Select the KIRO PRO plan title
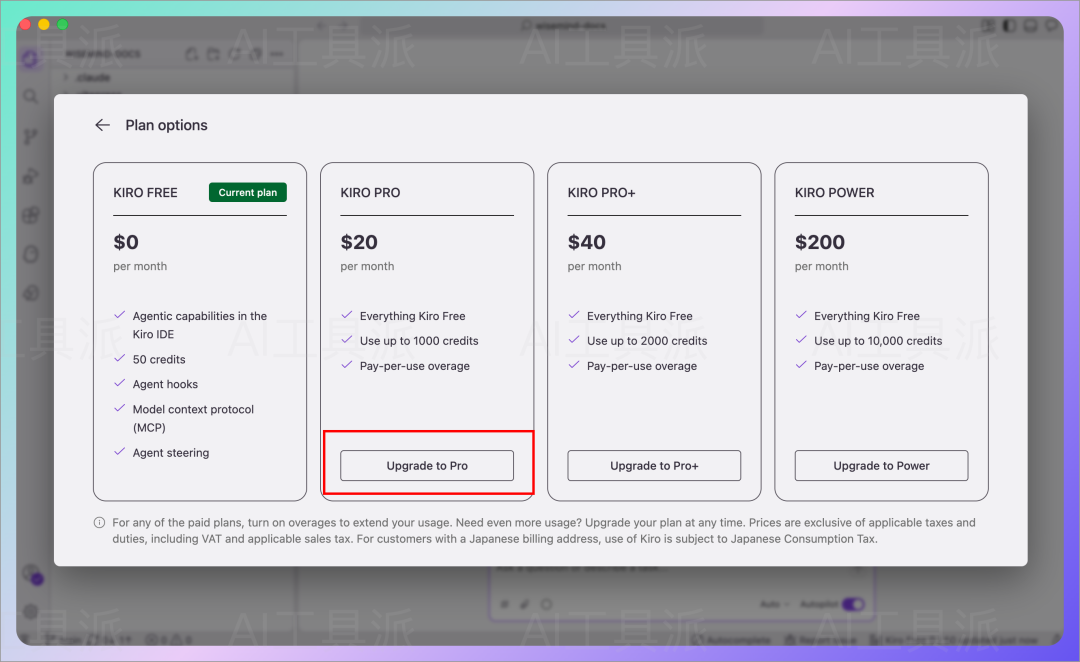This screenshot has width=1080, height=662. (370, 193)
